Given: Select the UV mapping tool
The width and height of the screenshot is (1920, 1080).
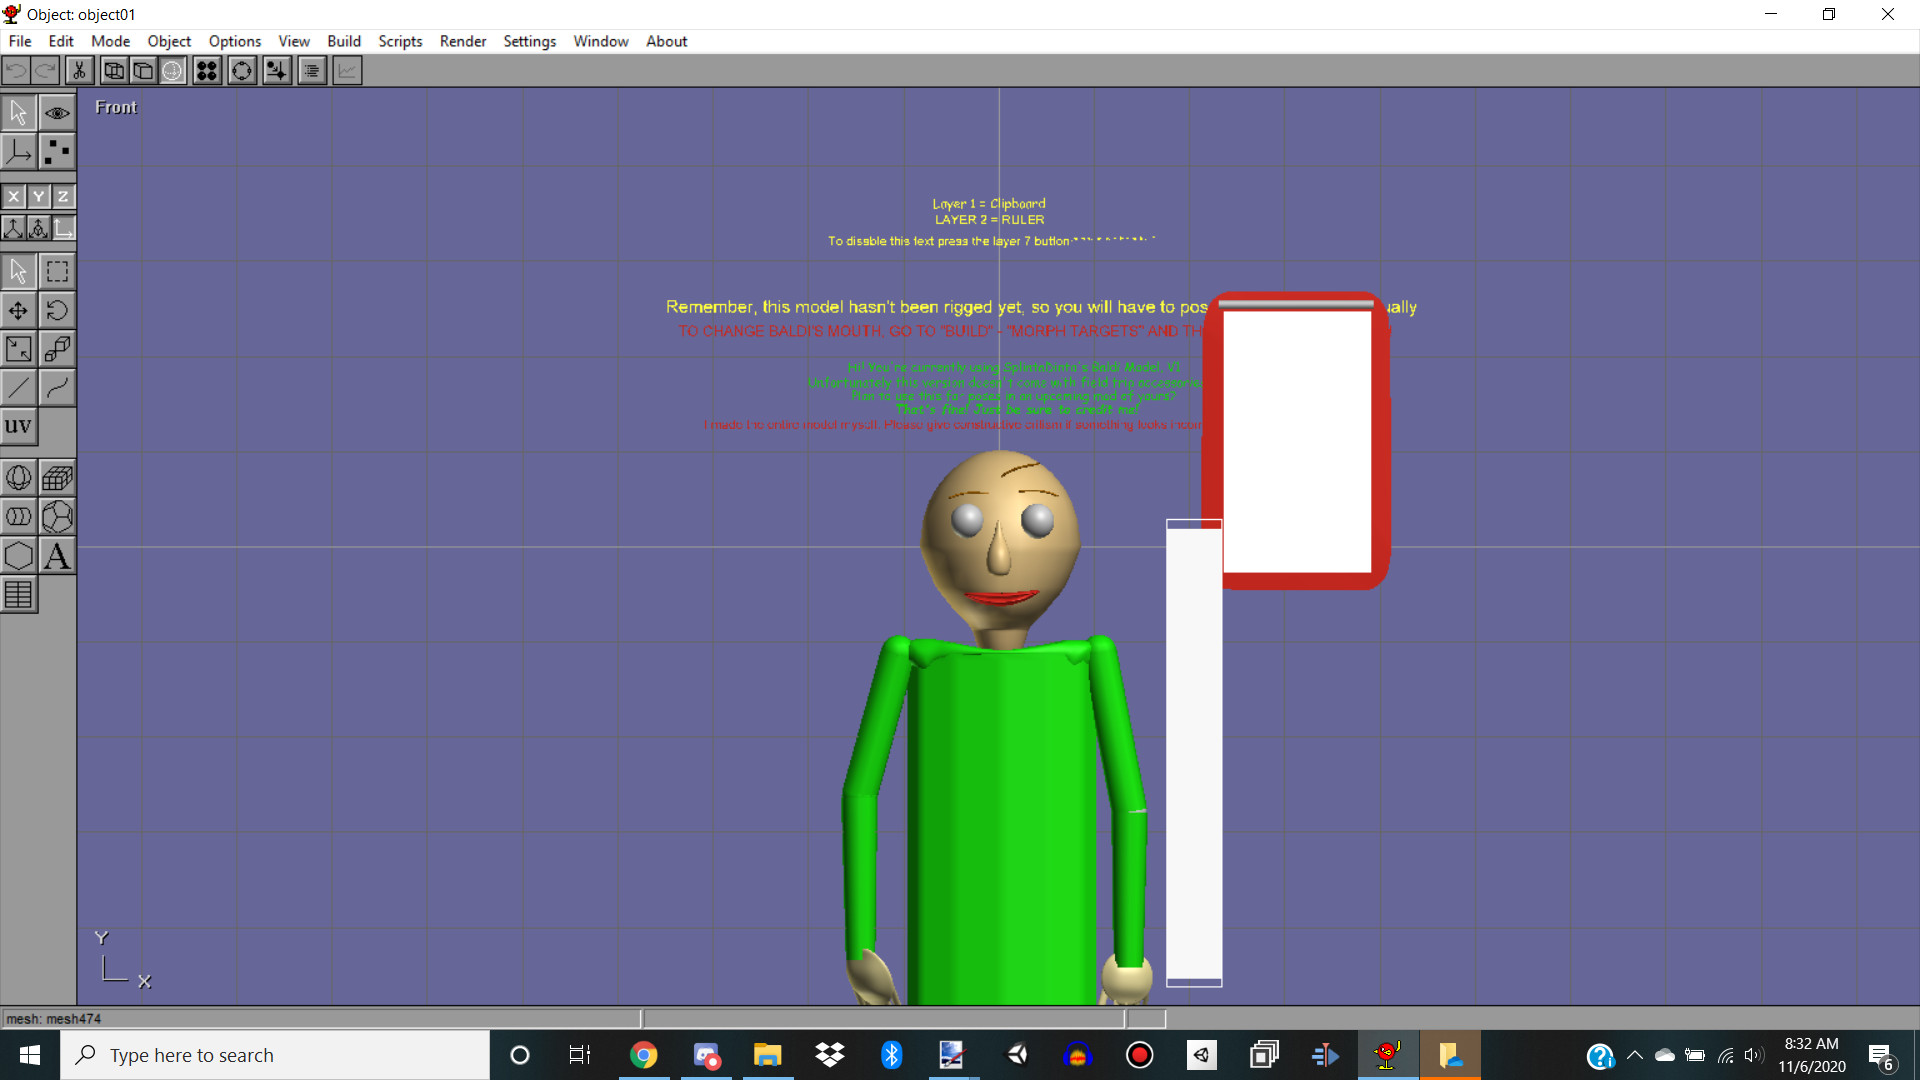Looking at the screenshot, I should tap(18, 426).
